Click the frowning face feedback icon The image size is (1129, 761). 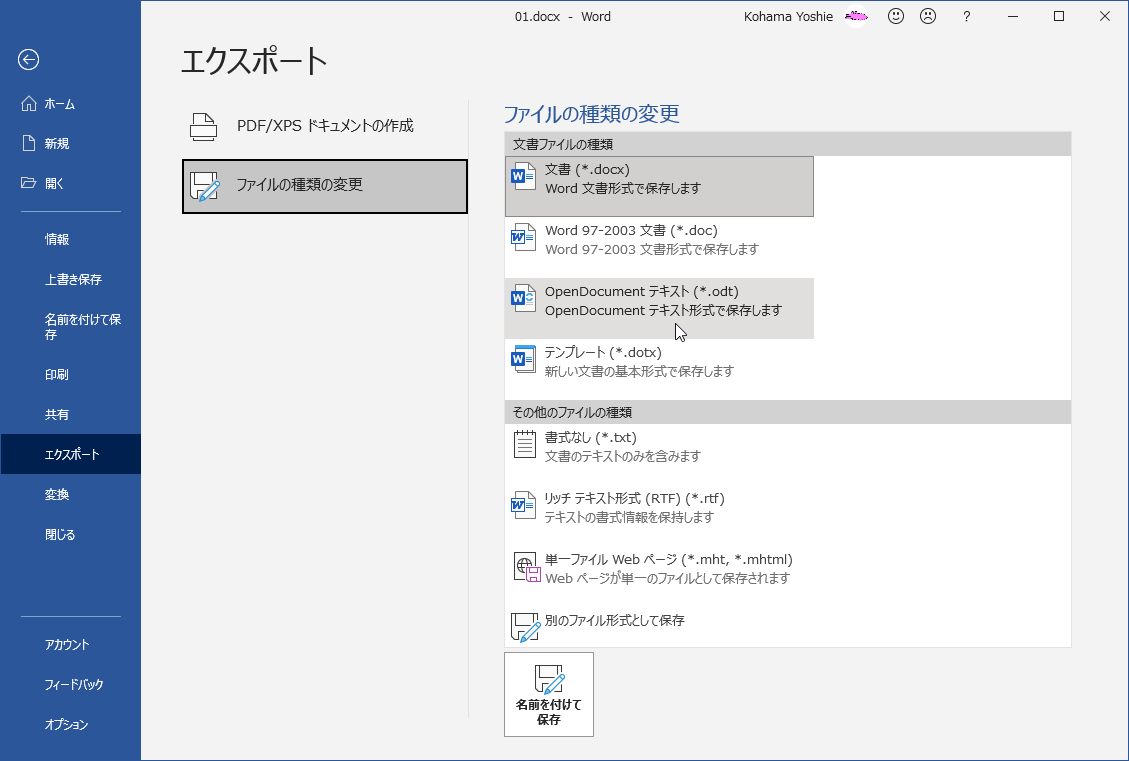pos(928,16)
